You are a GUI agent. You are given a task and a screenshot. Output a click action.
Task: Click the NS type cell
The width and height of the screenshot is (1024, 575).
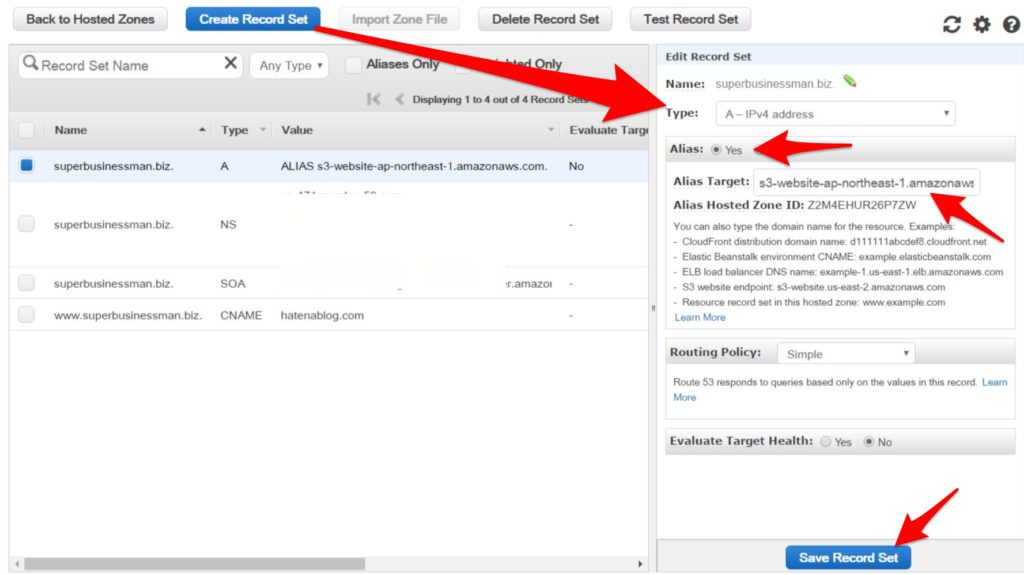coord(228,224)
